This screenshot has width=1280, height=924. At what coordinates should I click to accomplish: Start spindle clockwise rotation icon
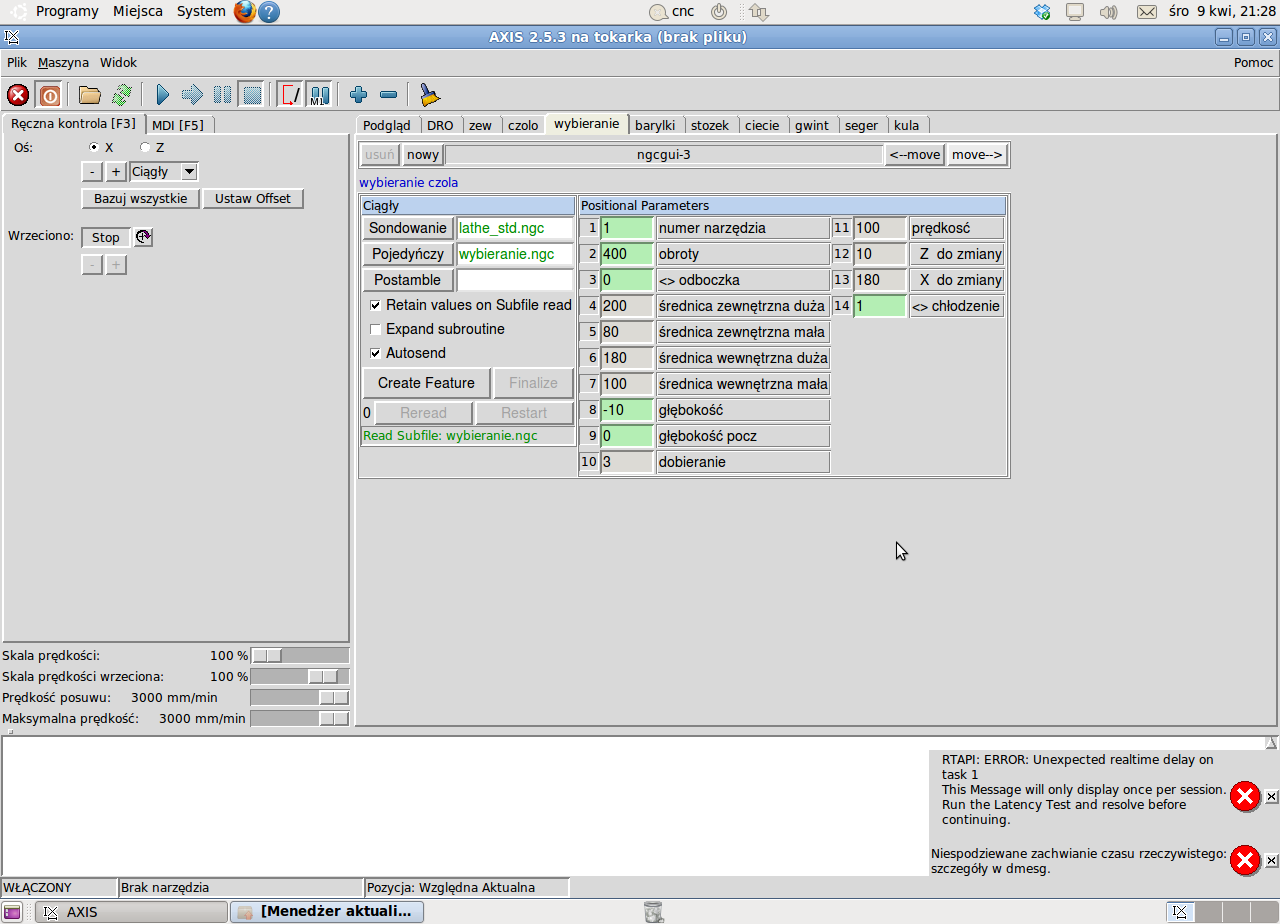pyautogui.click(x=143, y=237)
